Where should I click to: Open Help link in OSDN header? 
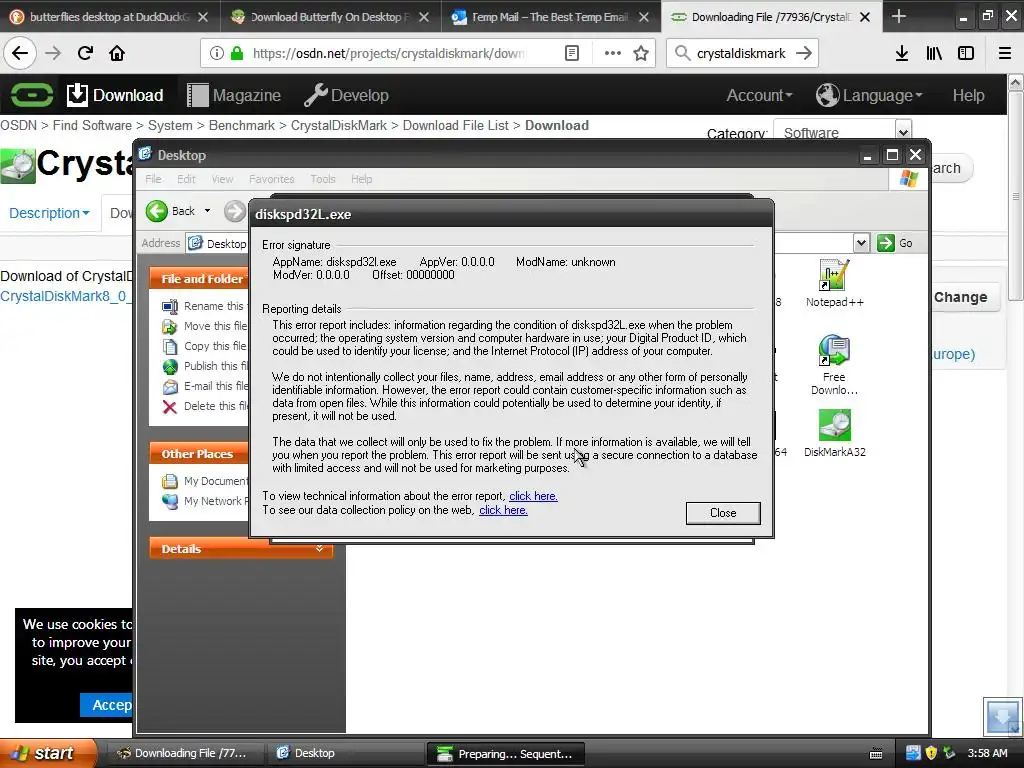[968, 95]
